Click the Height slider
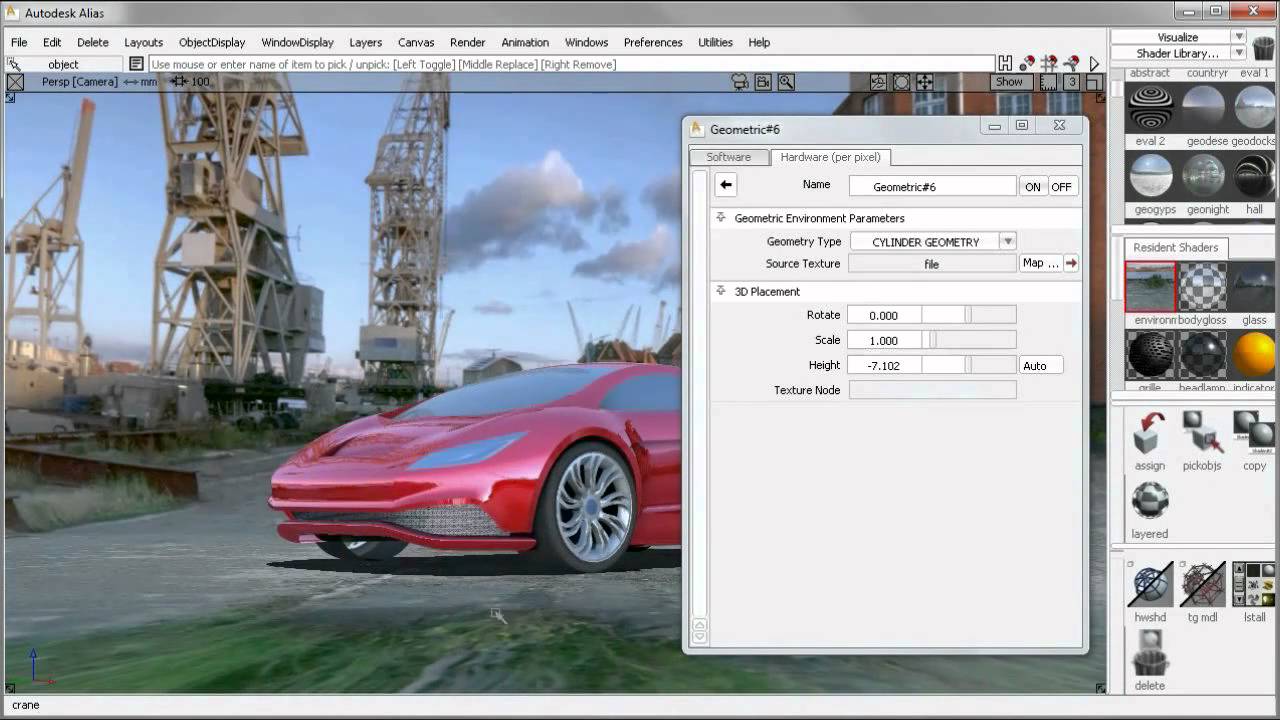 pyautogui.click(x=968, y=365)
